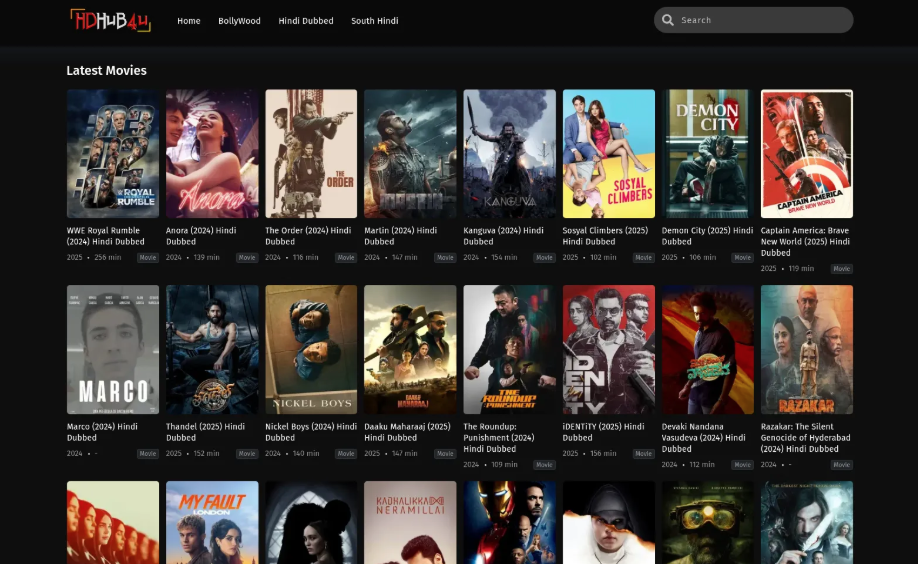The height and width of the screenshot is (564, 918).
Task: Open the Martin movie poster
Action: coord(410,153)
